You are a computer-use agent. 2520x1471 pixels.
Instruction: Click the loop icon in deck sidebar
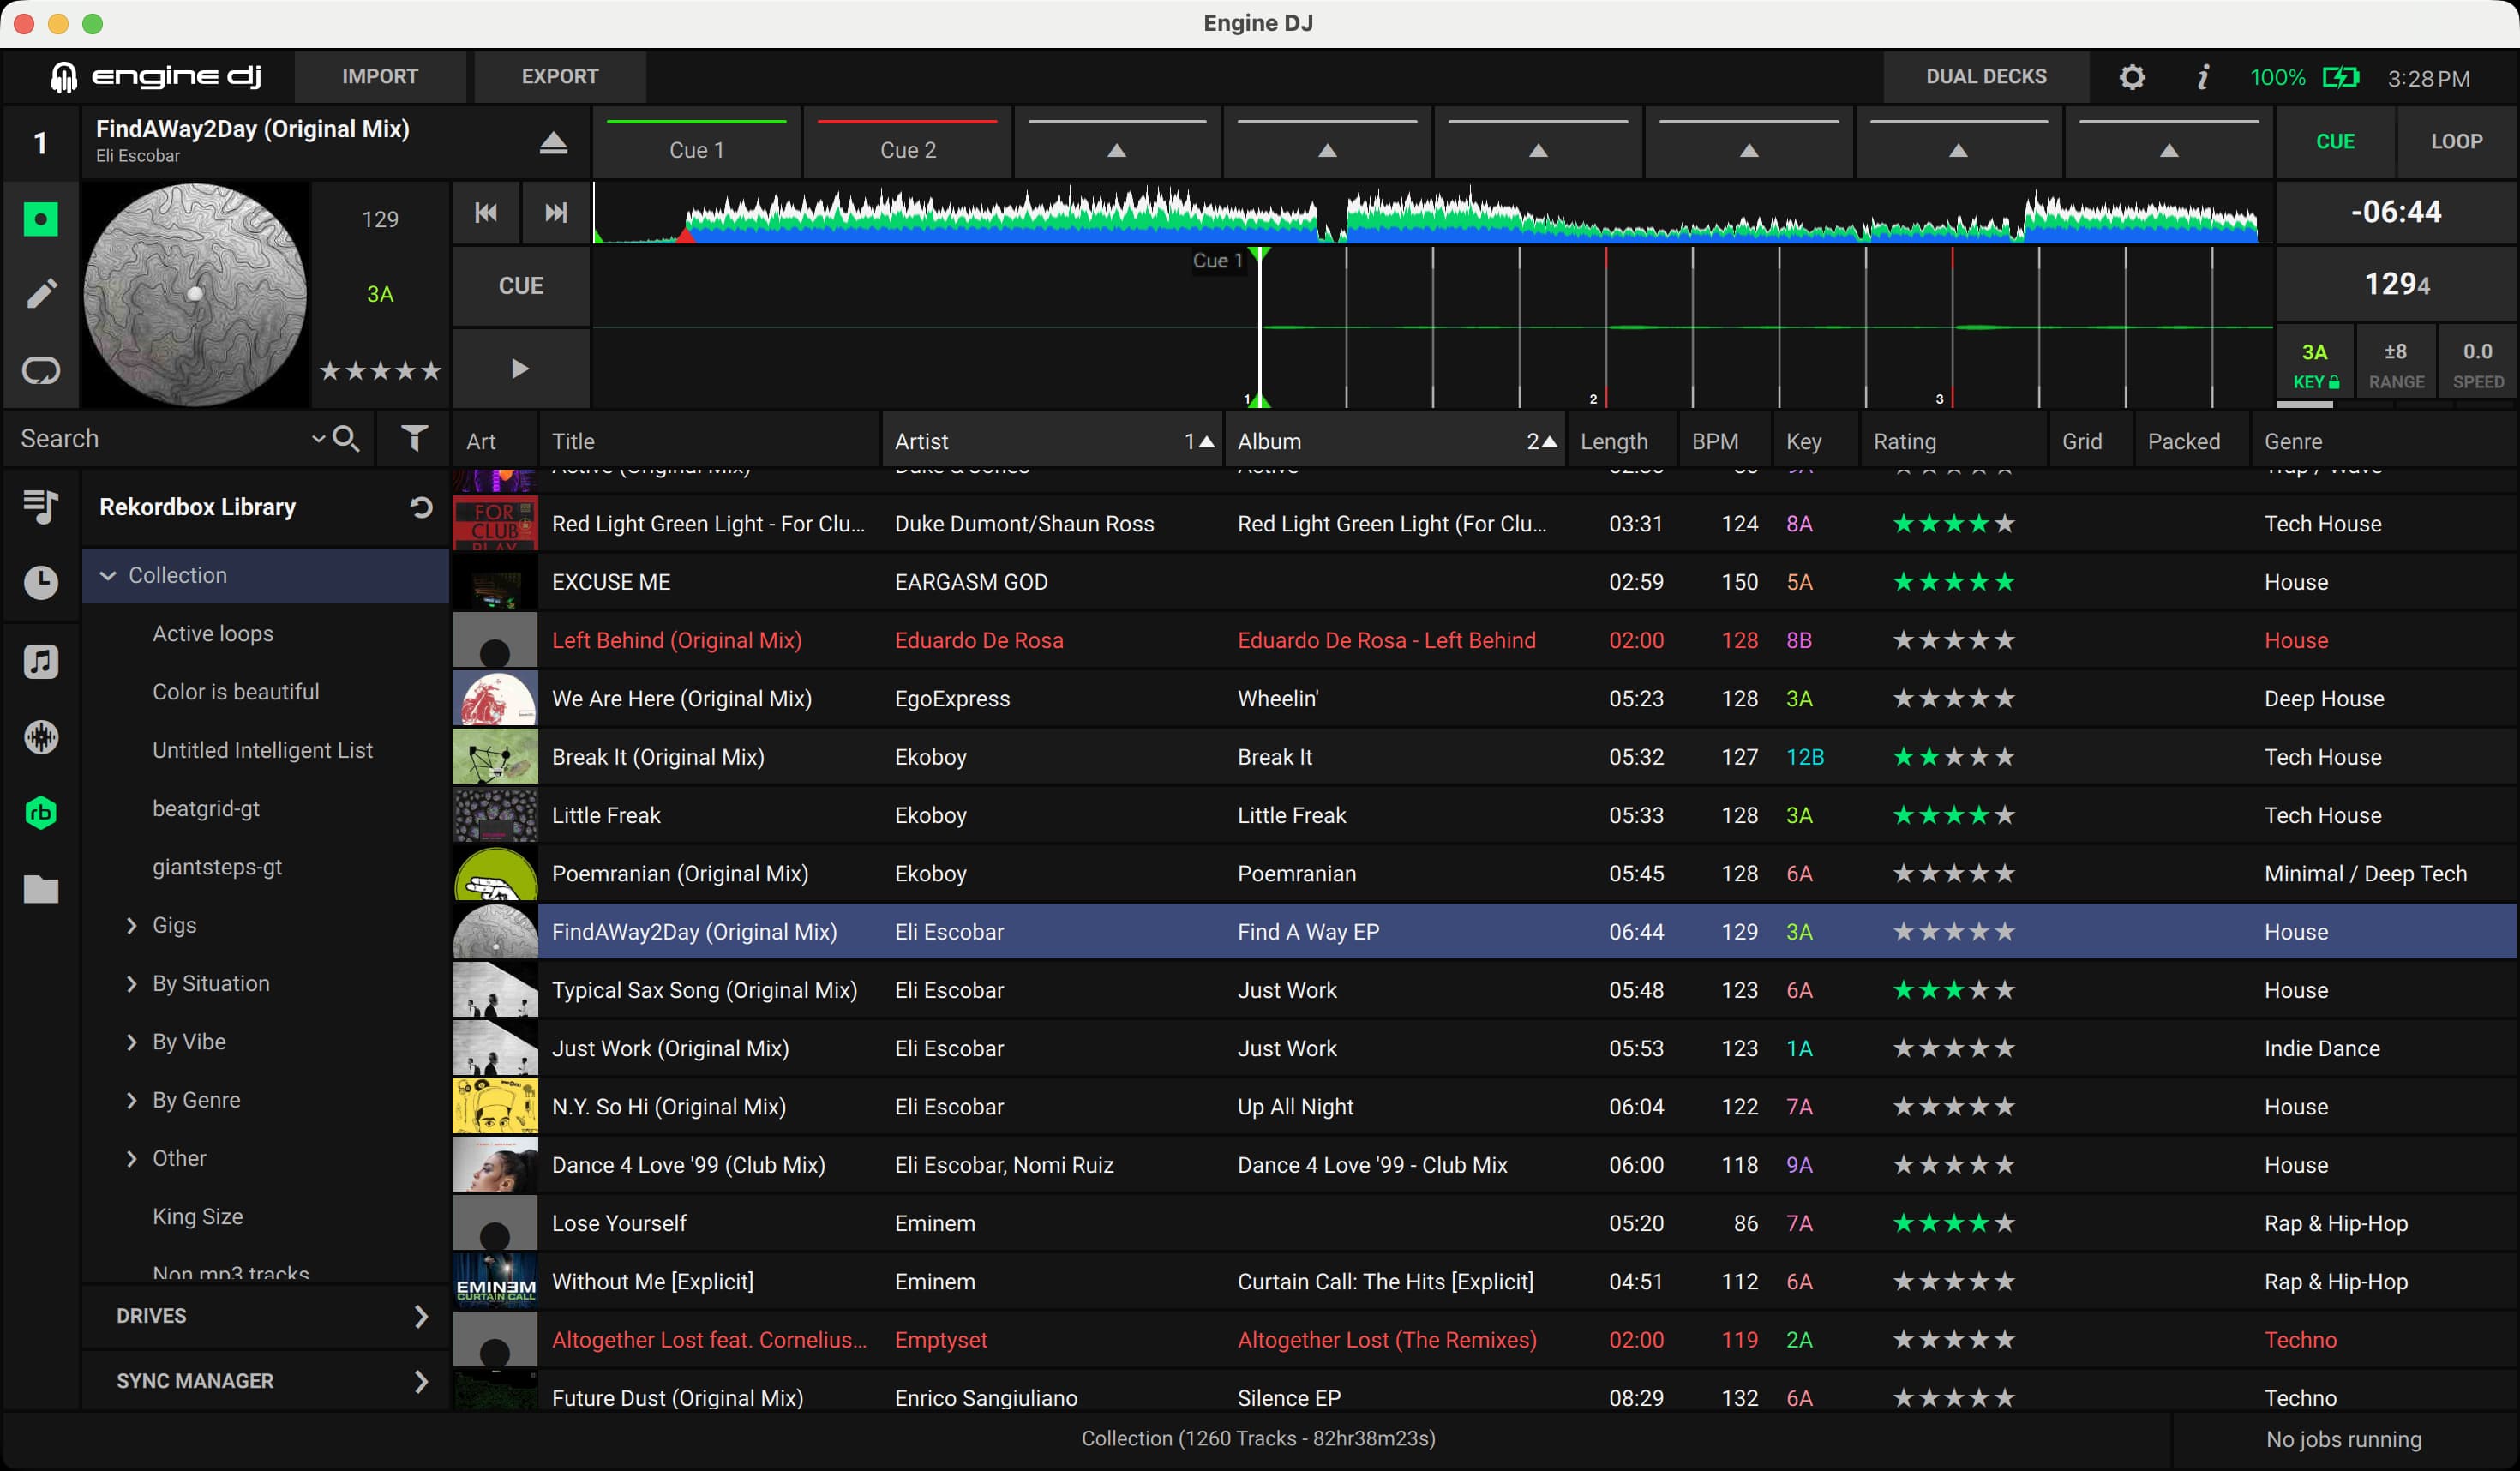(41, 371)
